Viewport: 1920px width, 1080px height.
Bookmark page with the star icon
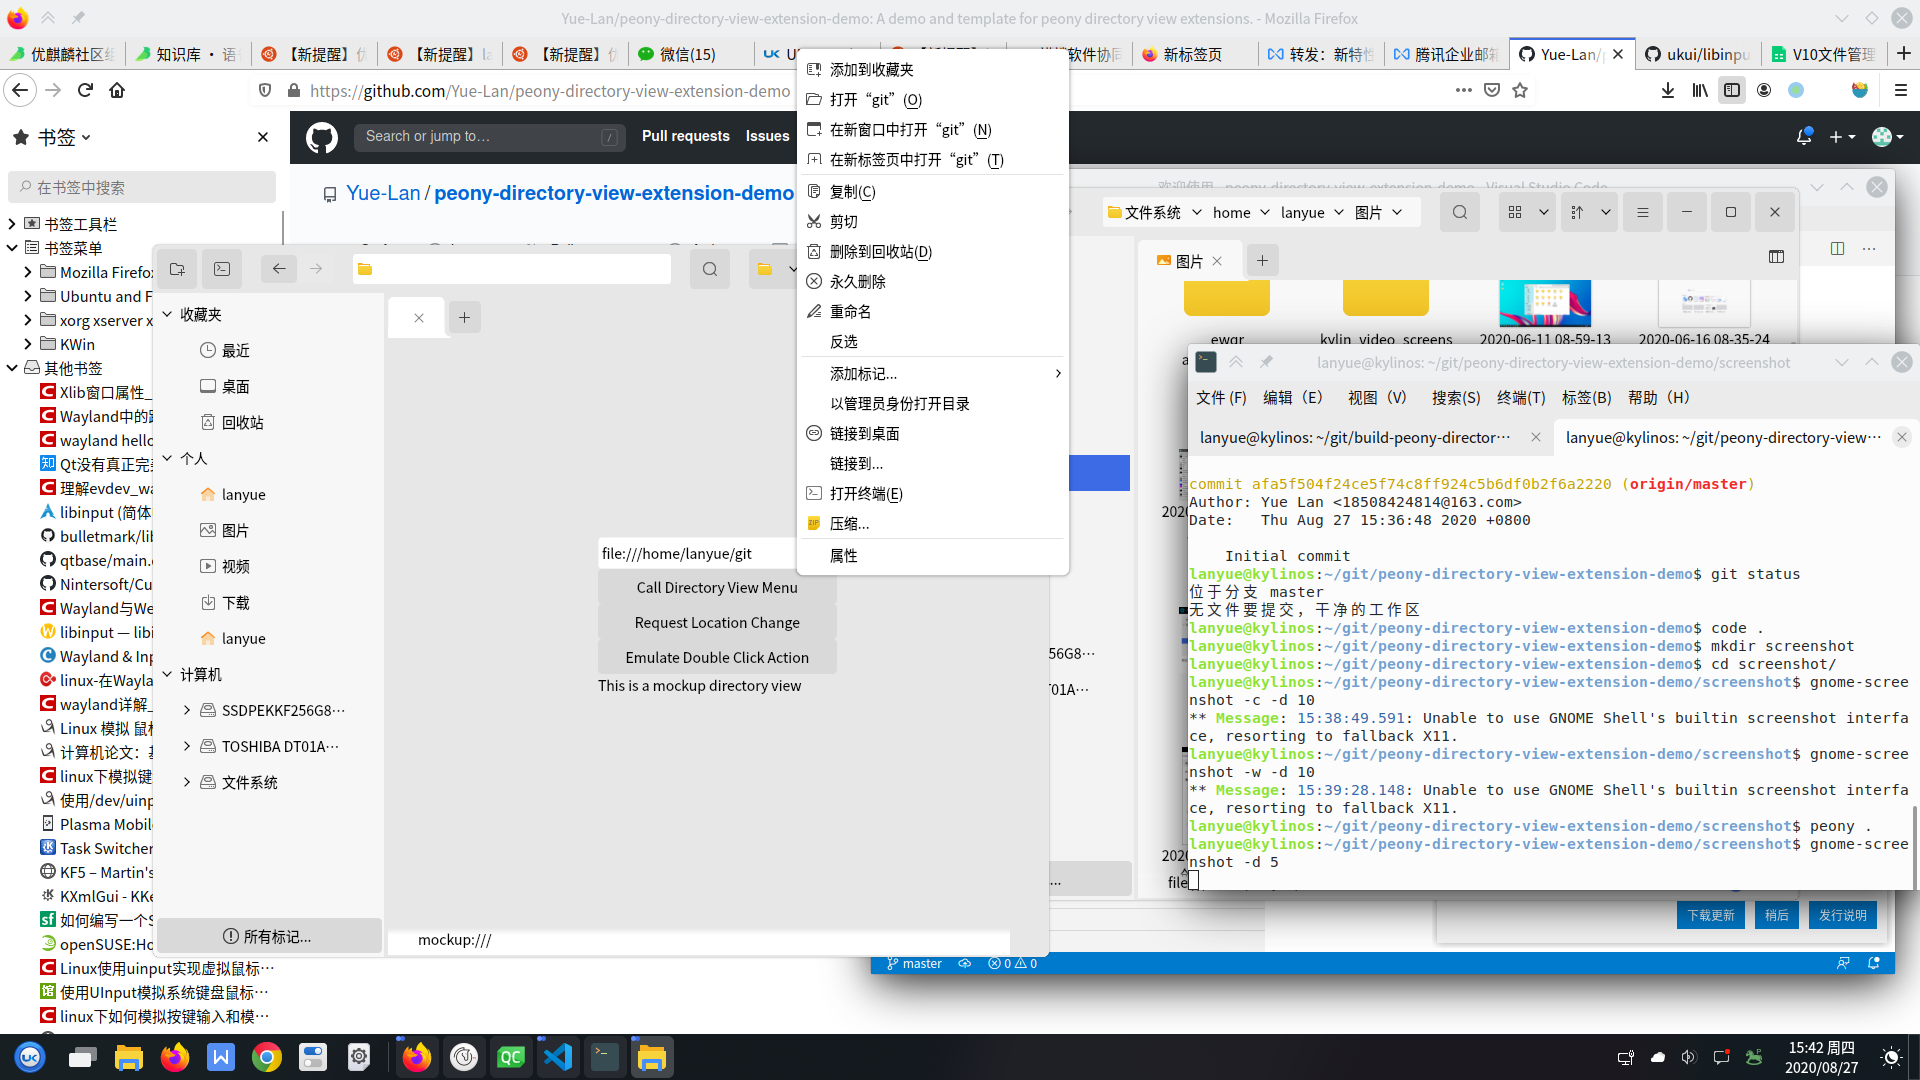pyautogui.click(x=1520, y=90)
